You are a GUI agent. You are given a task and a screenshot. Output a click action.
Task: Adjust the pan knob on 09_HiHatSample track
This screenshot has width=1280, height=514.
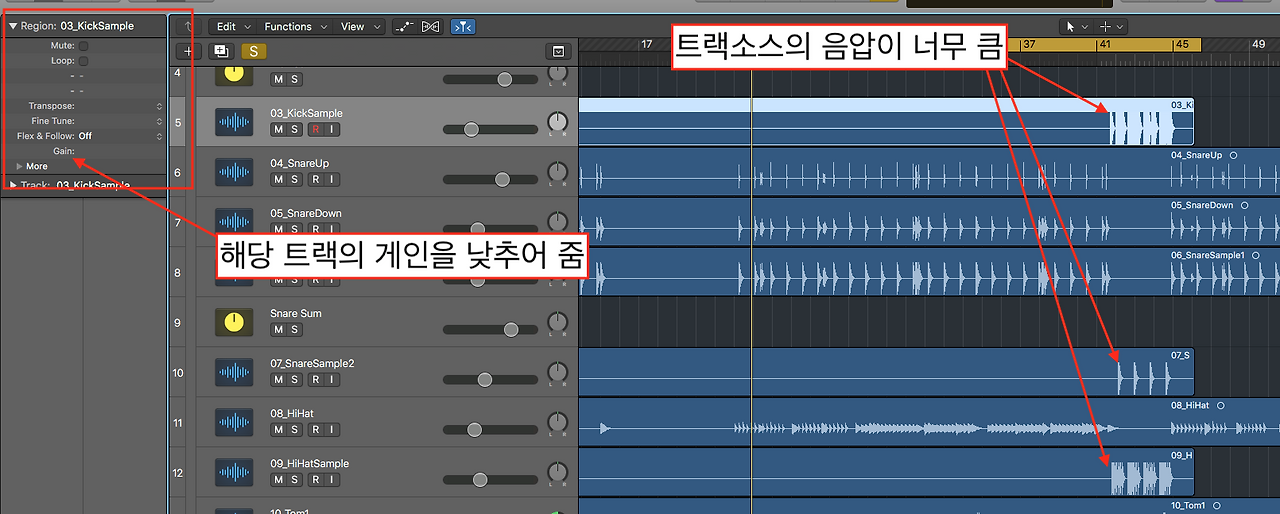[557, 473]
